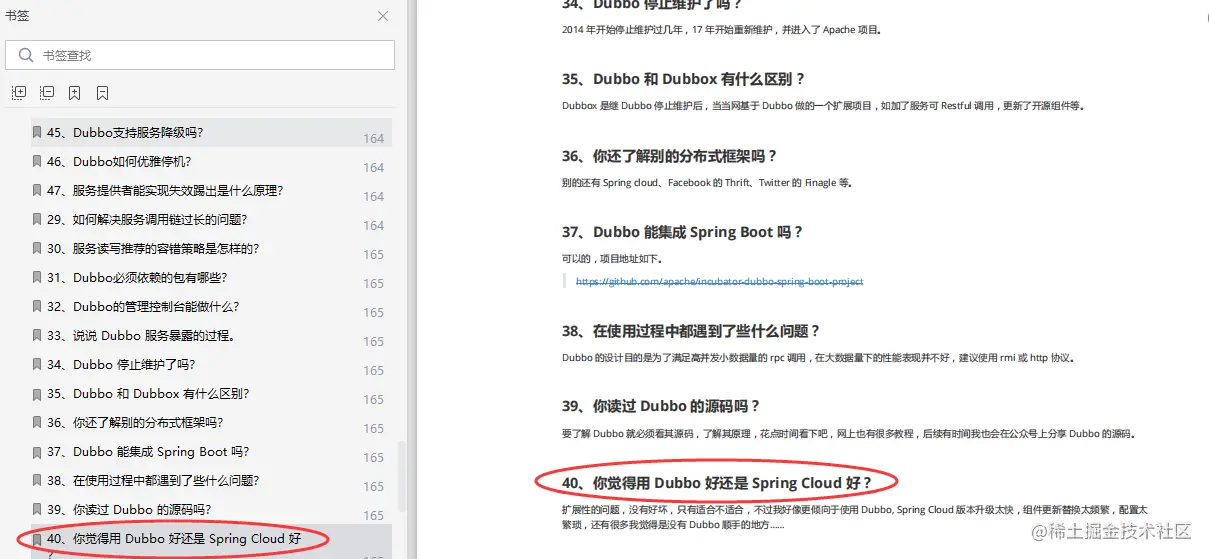Click bookmark icon beside 33、说说 Dubbo 服务暴露的过程。
The image size is (1209, 559).
click(37, 335)
